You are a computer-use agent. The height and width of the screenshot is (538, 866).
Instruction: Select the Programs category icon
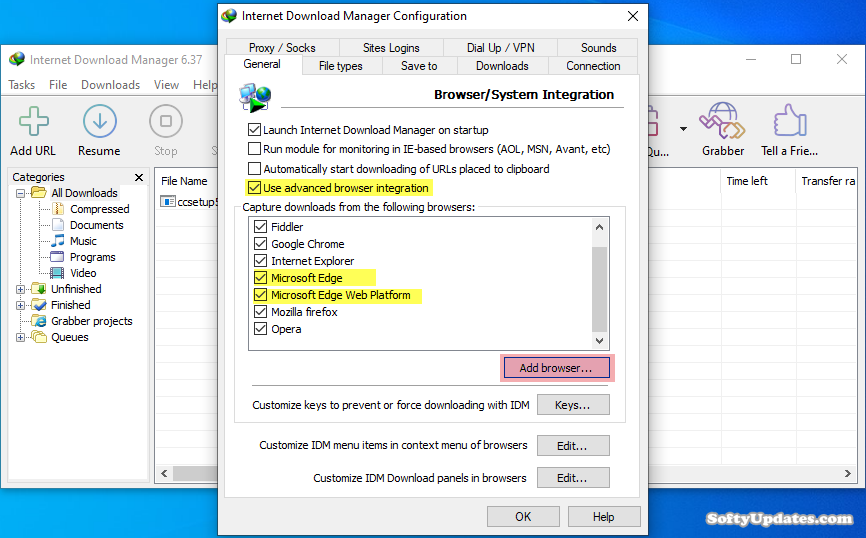coord(57,257)
